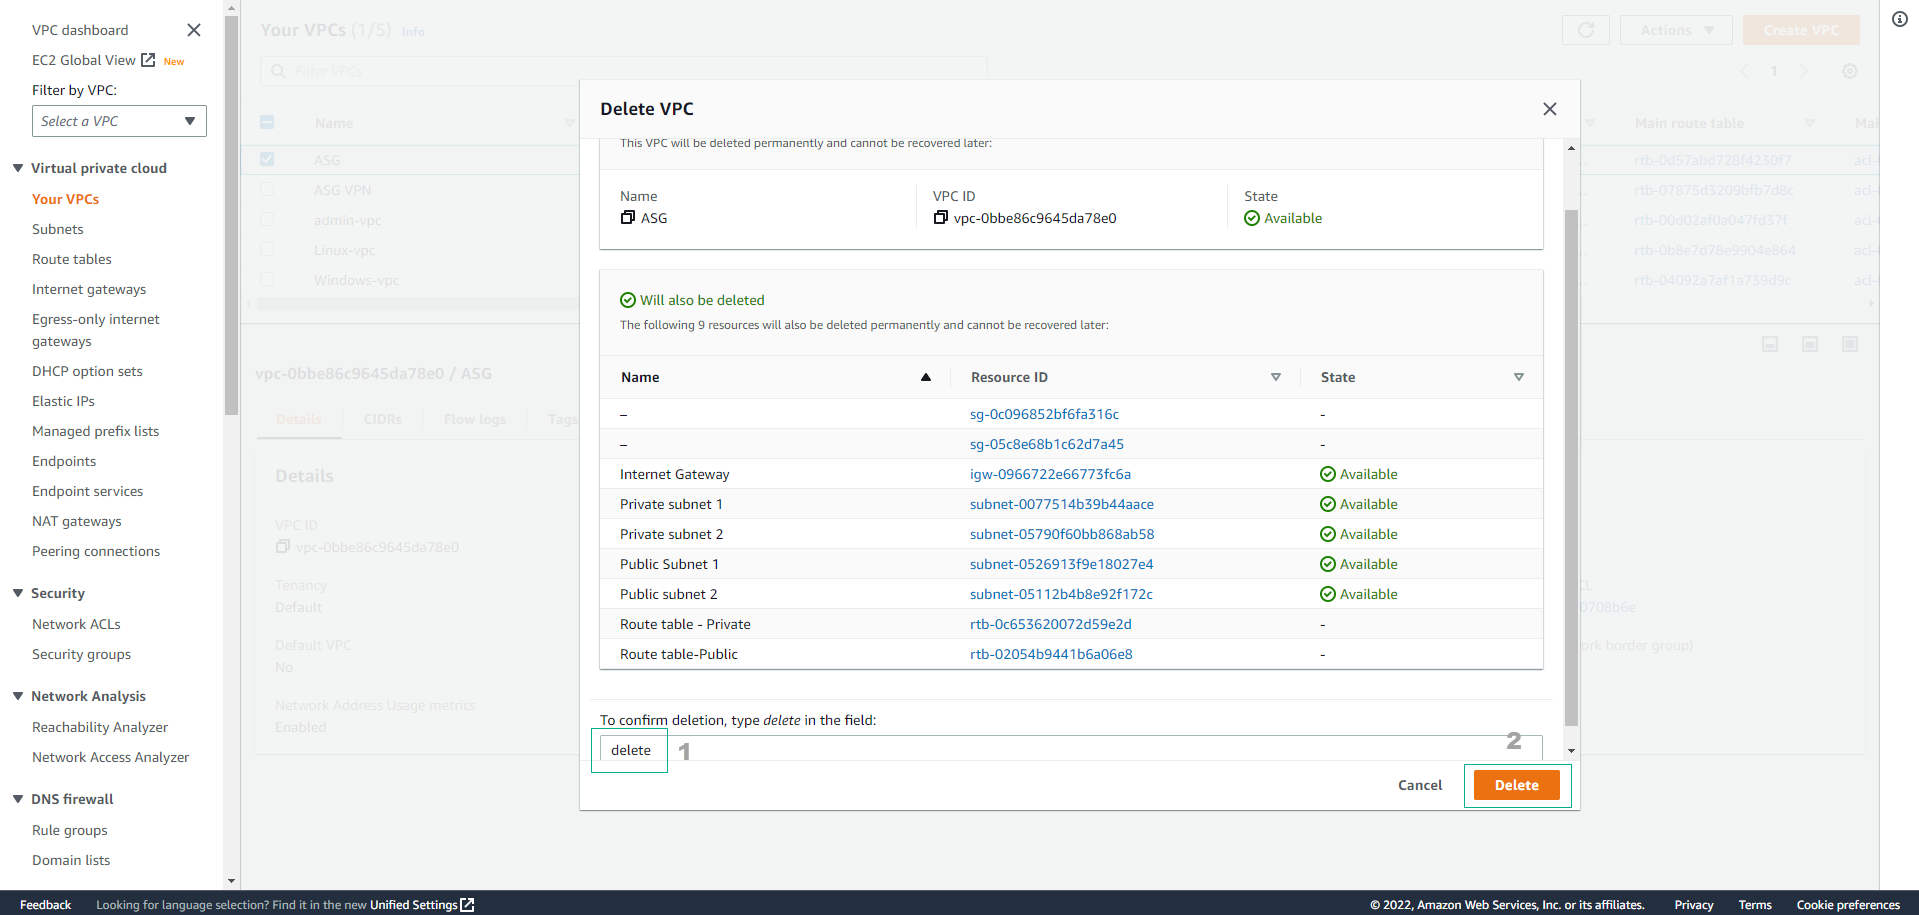Click the orange Delete button
1919x915 pixels.
point(1517,785)
